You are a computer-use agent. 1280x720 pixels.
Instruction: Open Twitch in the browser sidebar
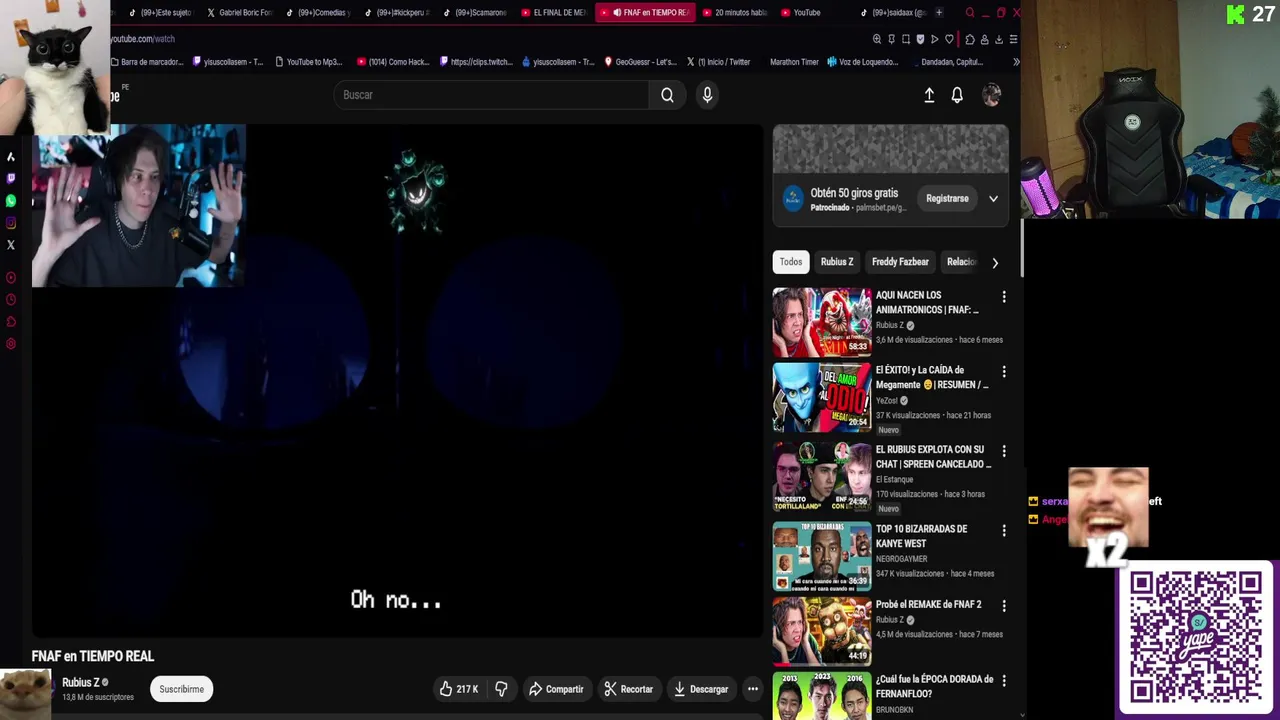coord(11,178)
